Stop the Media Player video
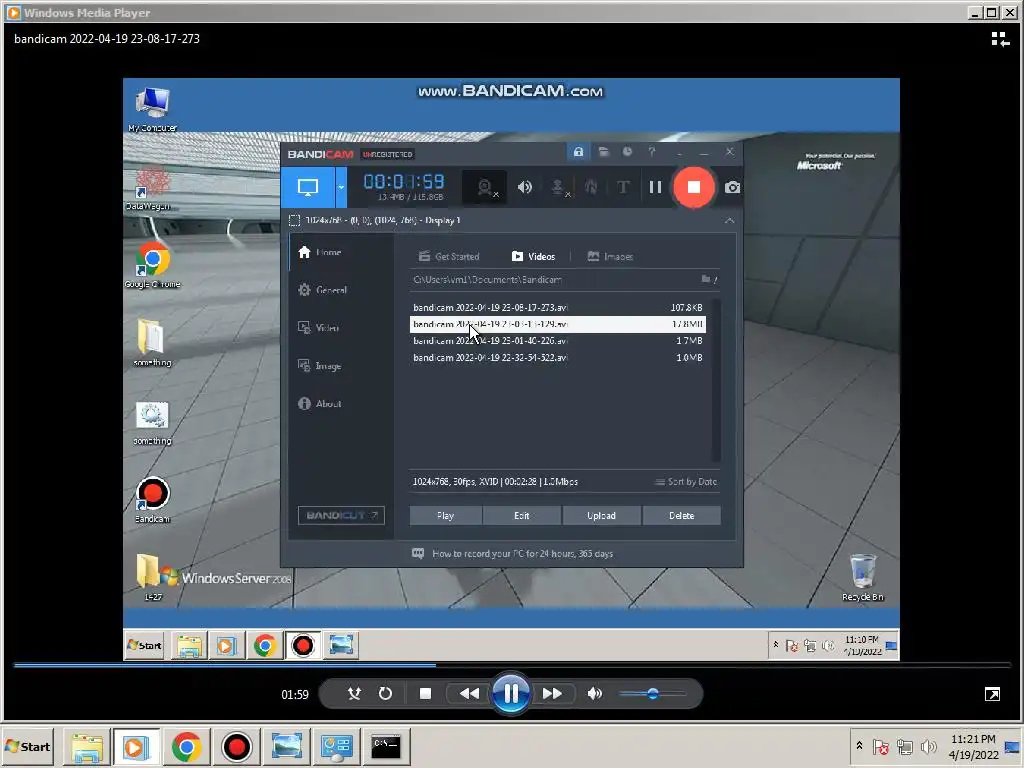 click(x=425, y=694)
